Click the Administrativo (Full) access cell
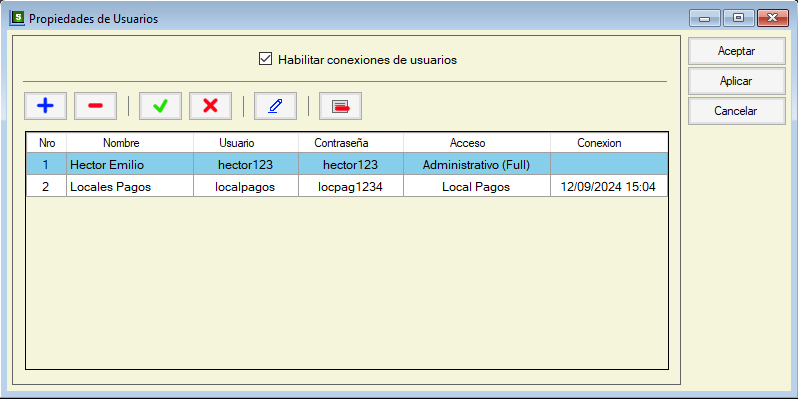Image resolution: width=798 pixels, height=399 pixels. 477,165
